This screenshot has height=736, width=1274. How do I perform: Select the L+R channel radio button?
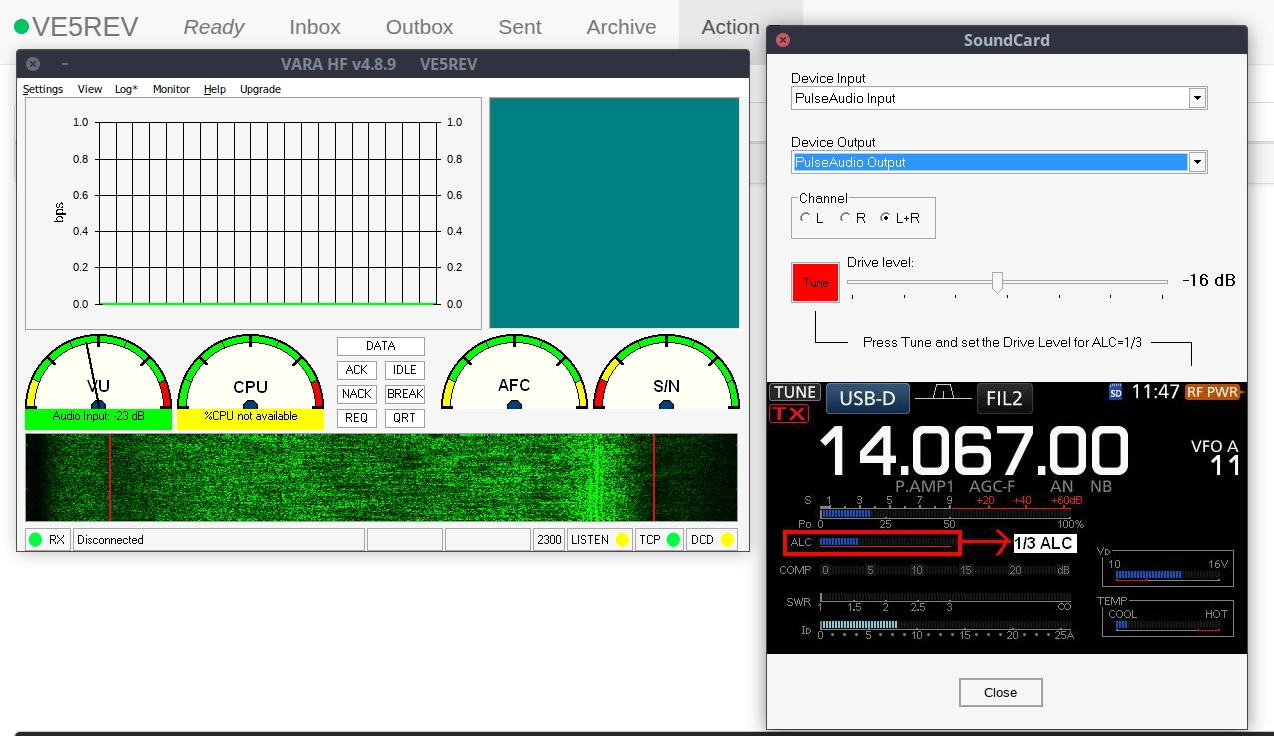885,218
